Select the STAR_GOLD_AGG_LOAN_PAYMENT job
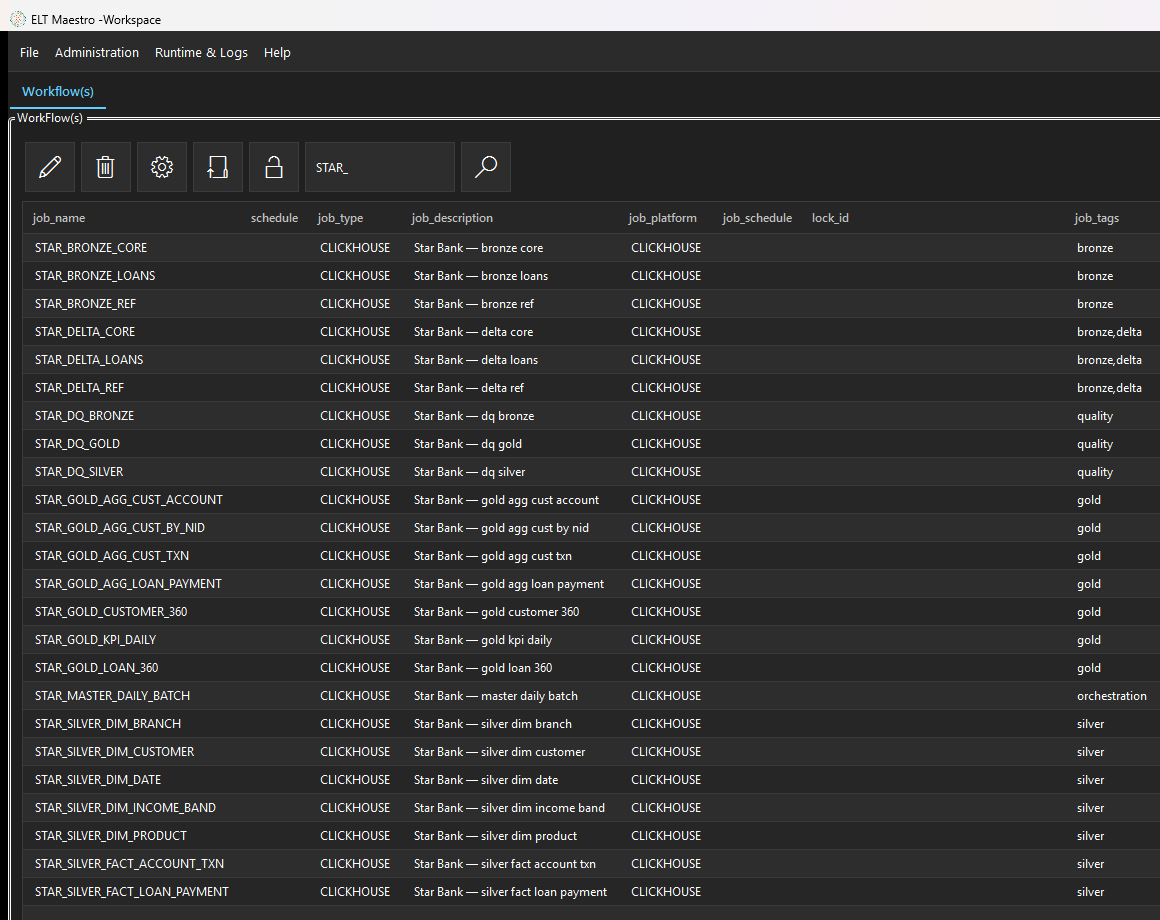This screenshot has width=1160, height=920. coord(128,584)
